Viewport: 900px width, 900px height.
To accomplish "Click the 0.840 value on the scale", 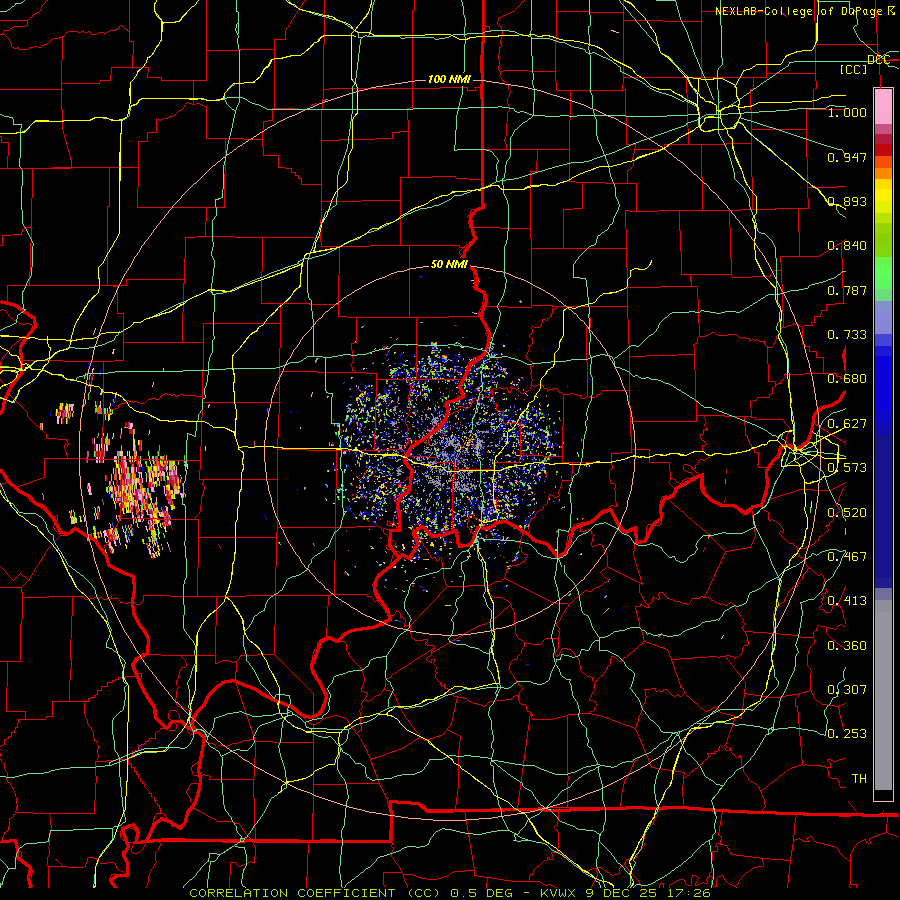I will pos(847,246).
